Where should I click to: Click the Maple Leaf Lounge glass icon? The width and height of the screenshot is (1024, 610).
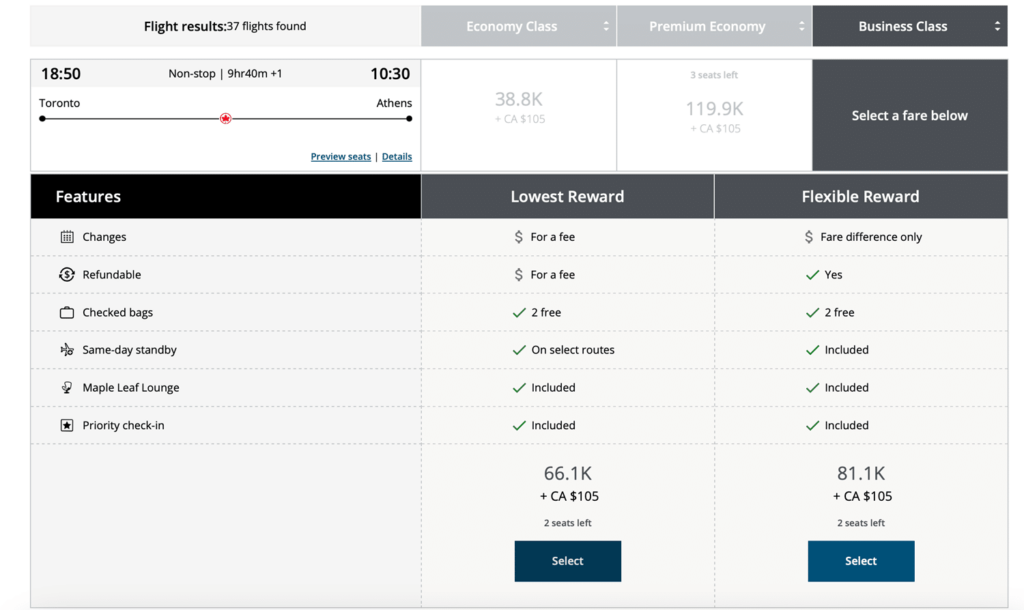click(66, 387)
